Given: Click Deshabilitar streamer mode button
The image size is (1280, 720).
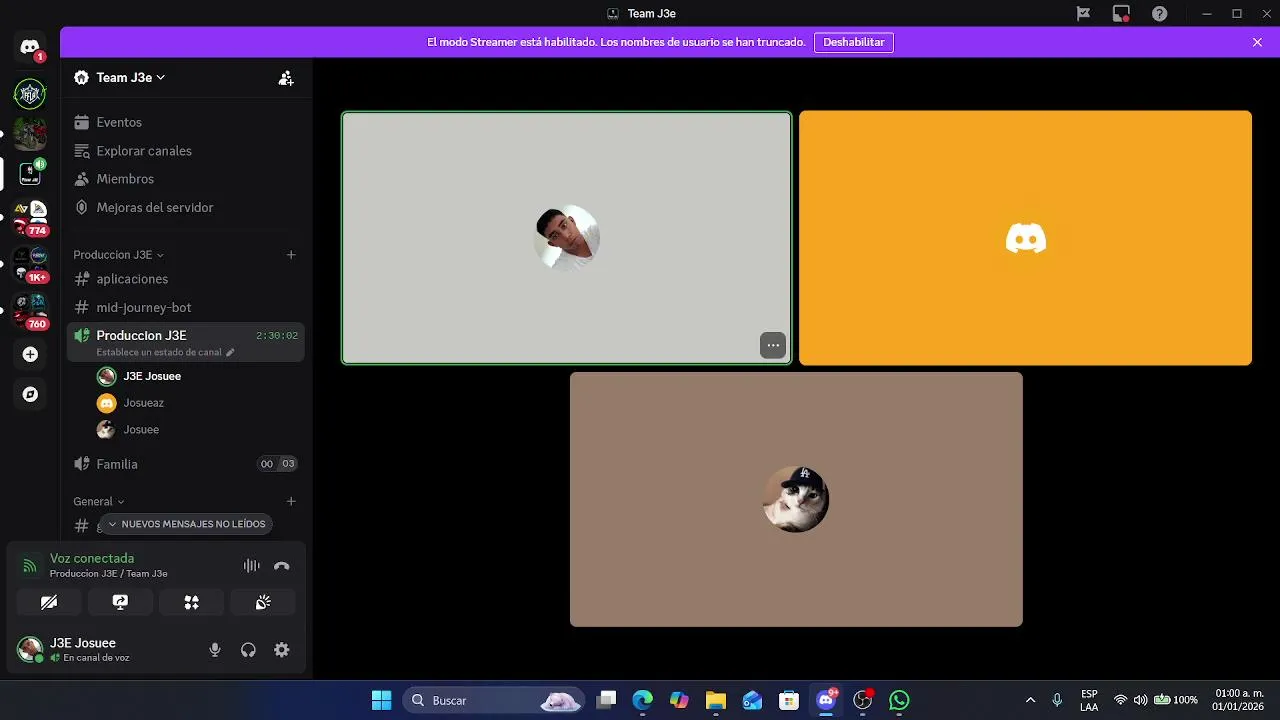Looking at the screenshot, I should [854, 42].
